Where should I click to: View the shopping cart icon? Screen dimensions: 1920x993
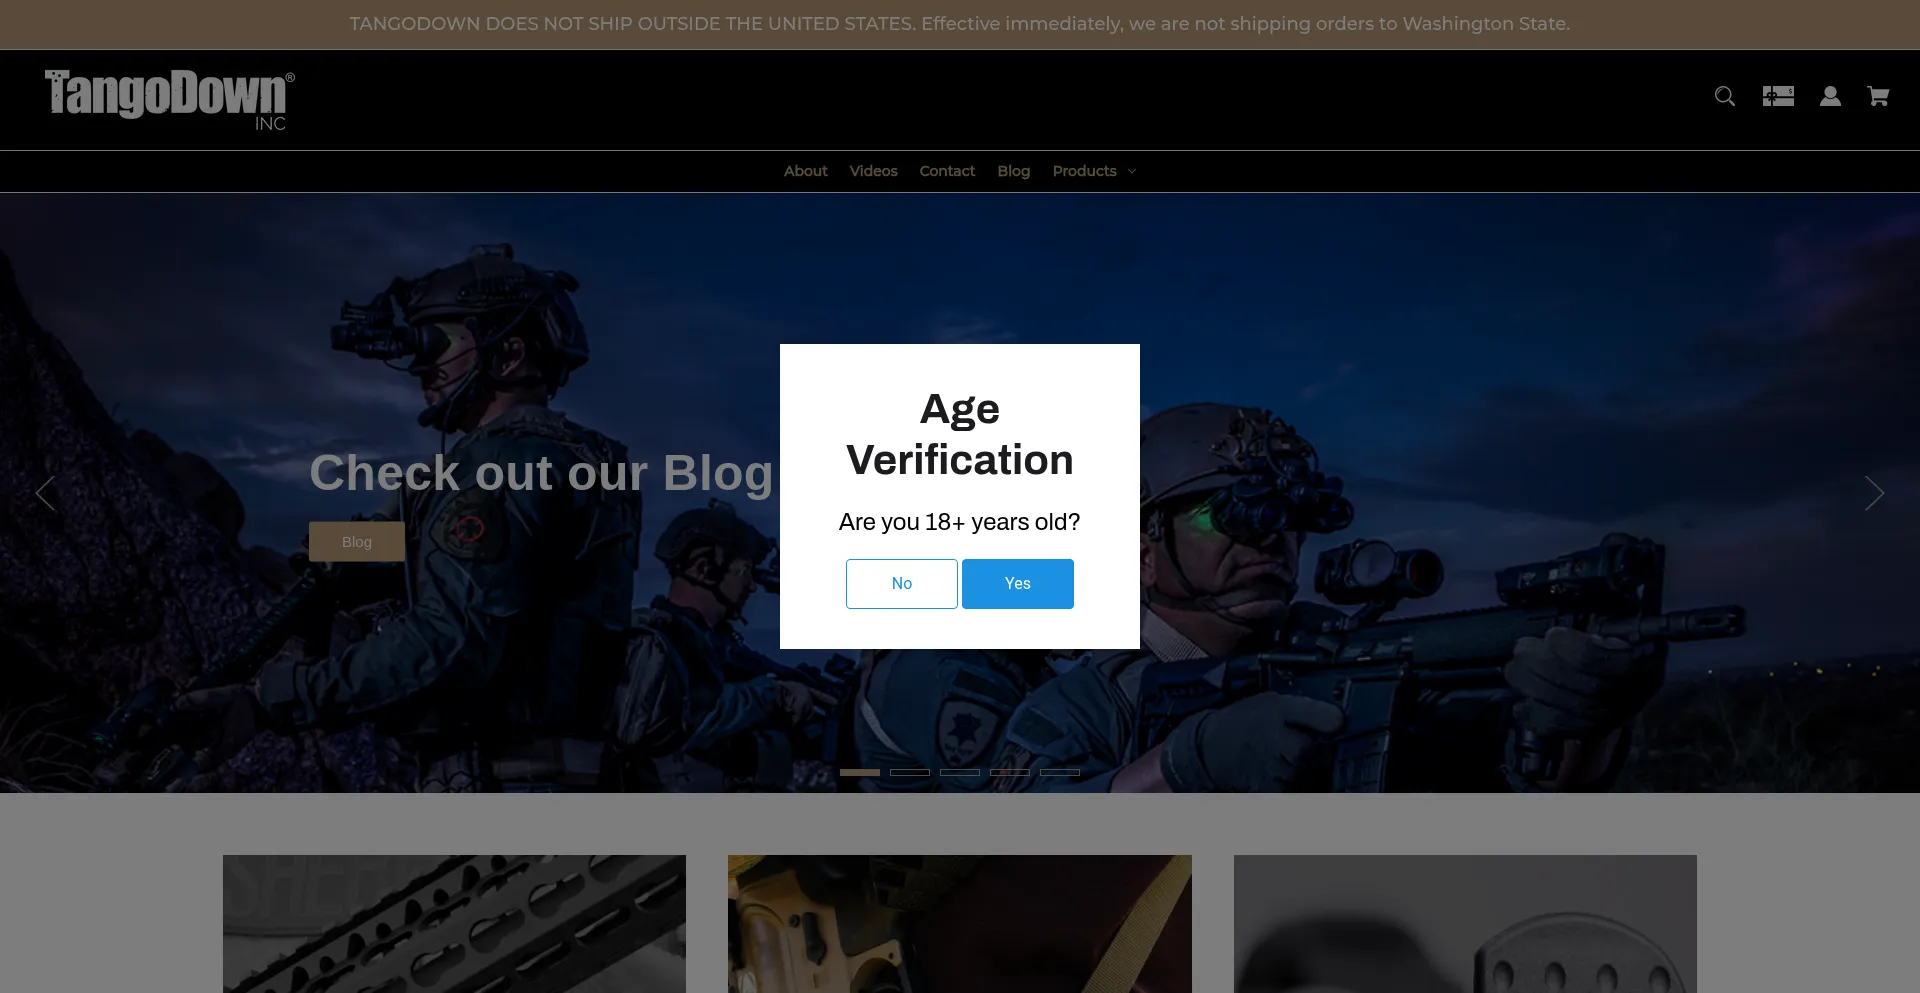coord(1877,96)
